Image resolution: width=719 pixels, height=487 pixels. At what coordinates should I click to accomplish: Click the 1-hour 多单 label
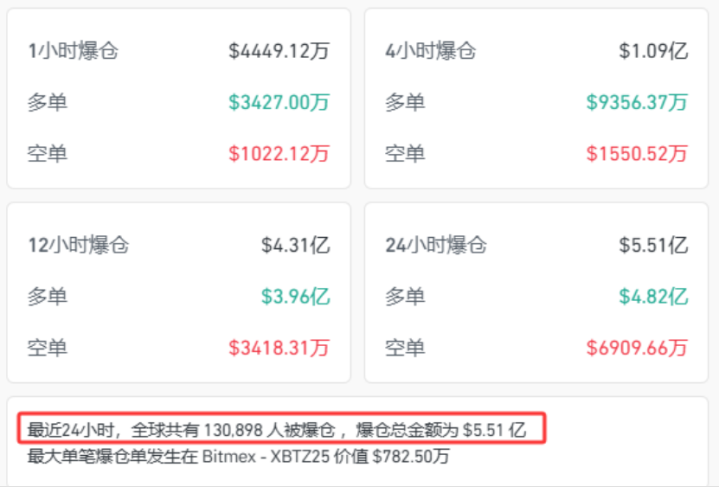click(47, 102)
